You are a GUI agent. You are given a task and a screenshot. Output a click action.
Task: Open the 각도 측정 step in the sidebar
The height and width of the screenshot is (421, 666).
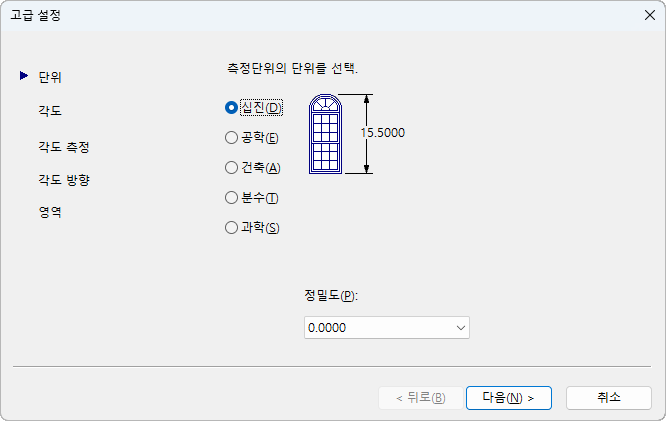64,147
